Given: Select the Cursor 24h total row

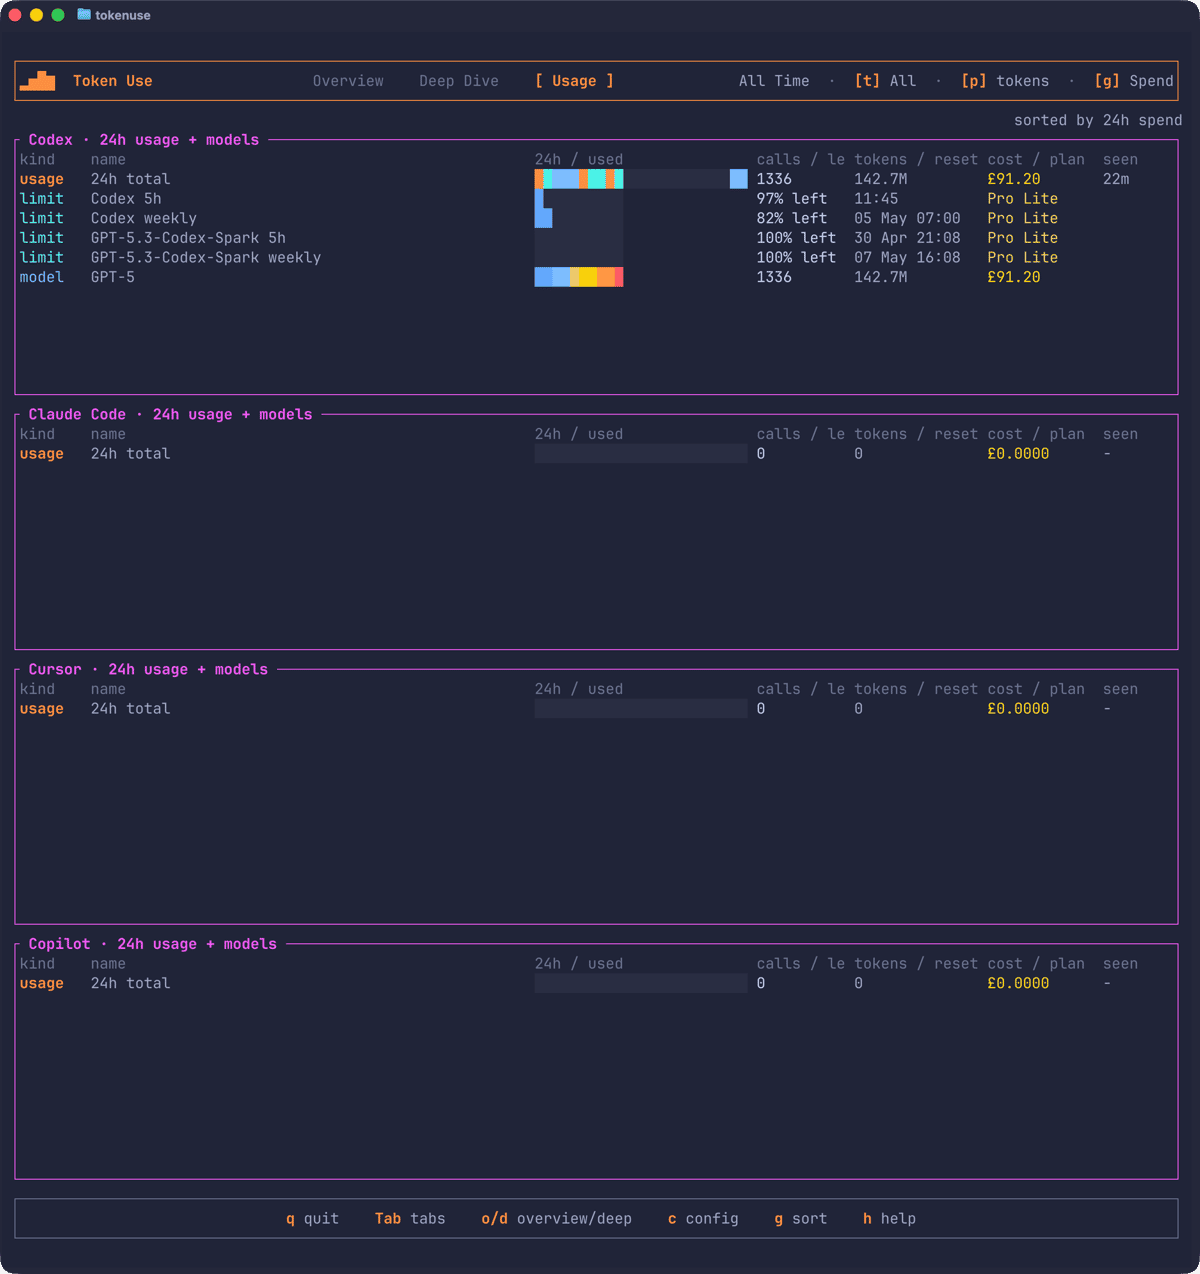Looking at the screenshot, I should (x=596, y=709).
